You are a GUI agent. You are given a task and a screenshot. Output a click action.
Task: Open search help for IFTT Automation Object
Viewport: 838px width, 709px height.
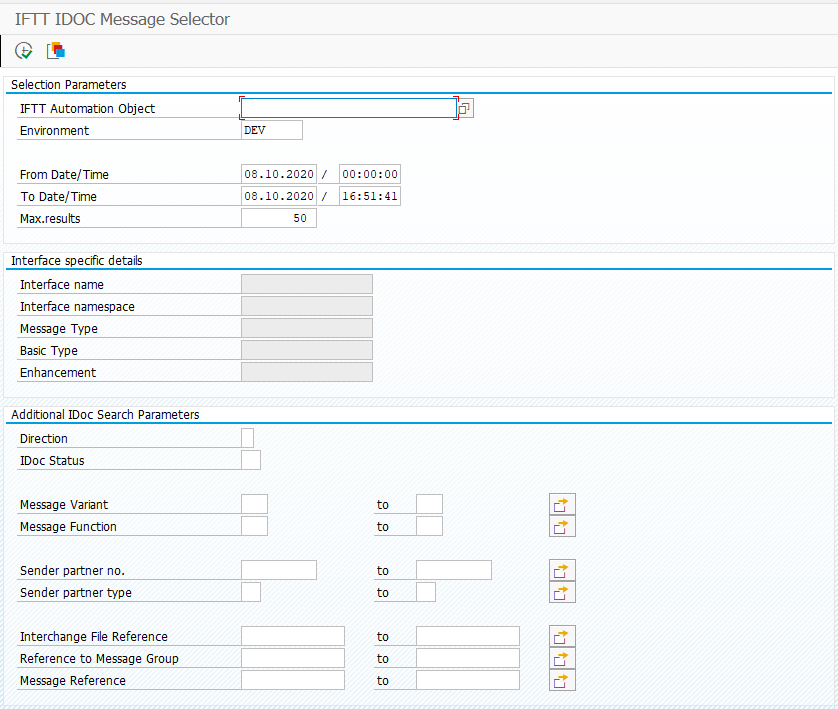[x=463, y=108]
